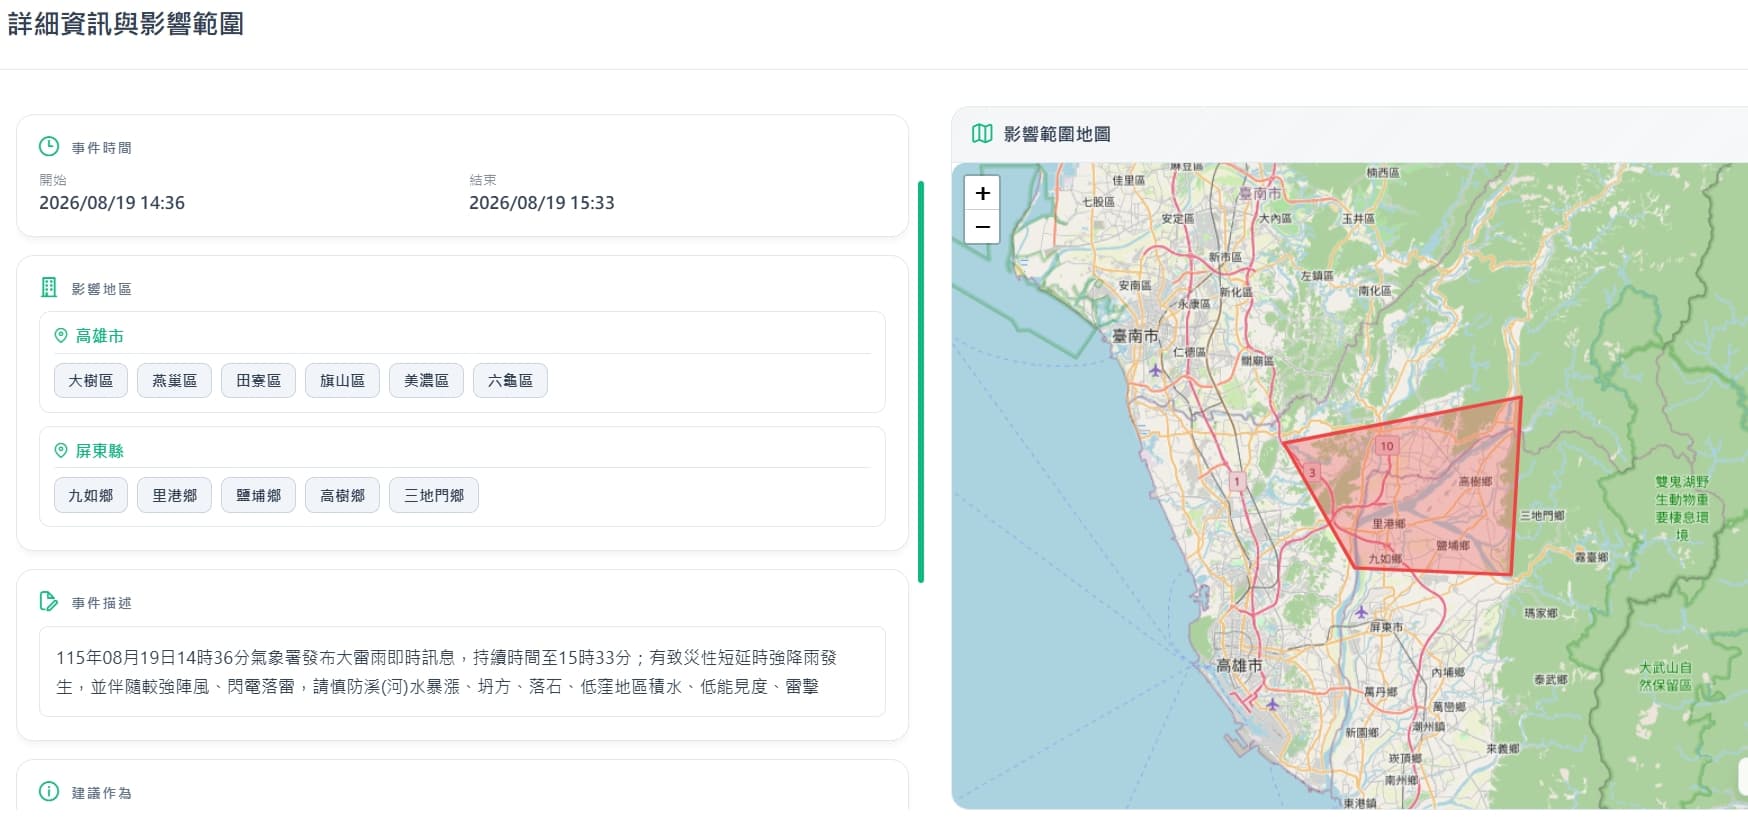
Task: Click the 詳細資訊與影響範圍 page title
Action: pos(126,23)
